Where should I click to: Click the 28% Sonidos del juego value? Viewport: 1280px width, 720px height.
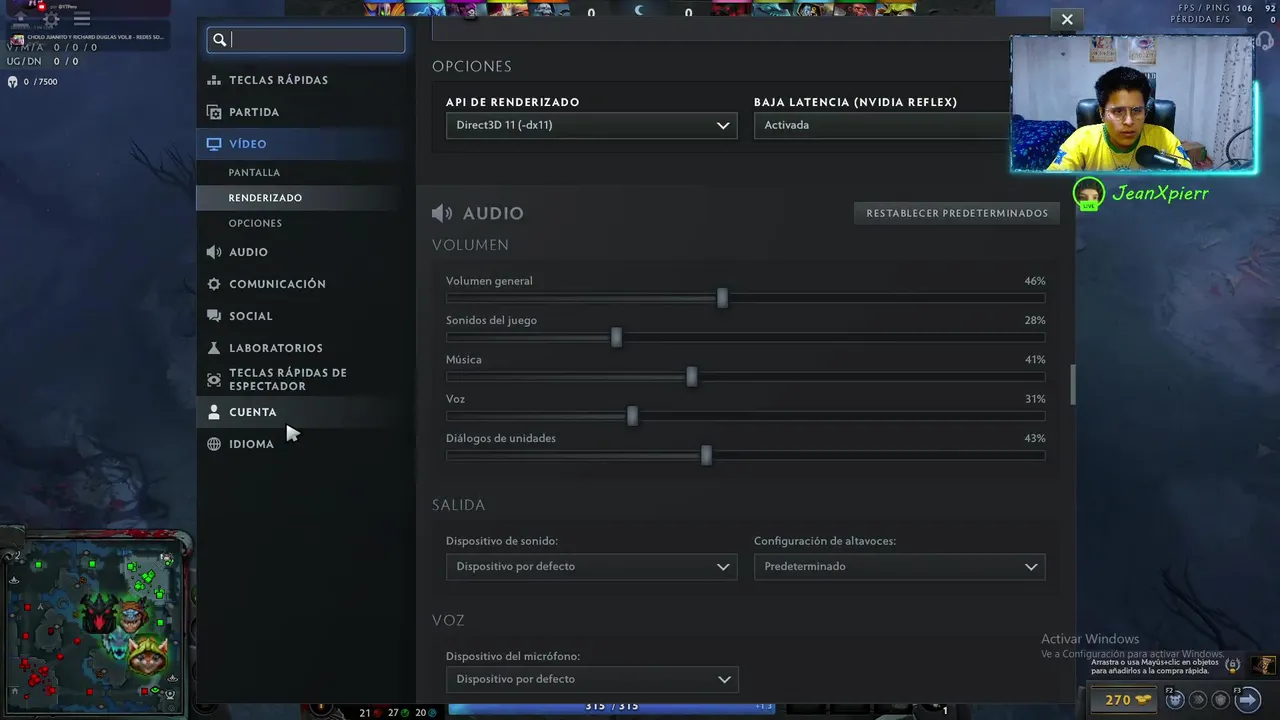click(1034, 320)
